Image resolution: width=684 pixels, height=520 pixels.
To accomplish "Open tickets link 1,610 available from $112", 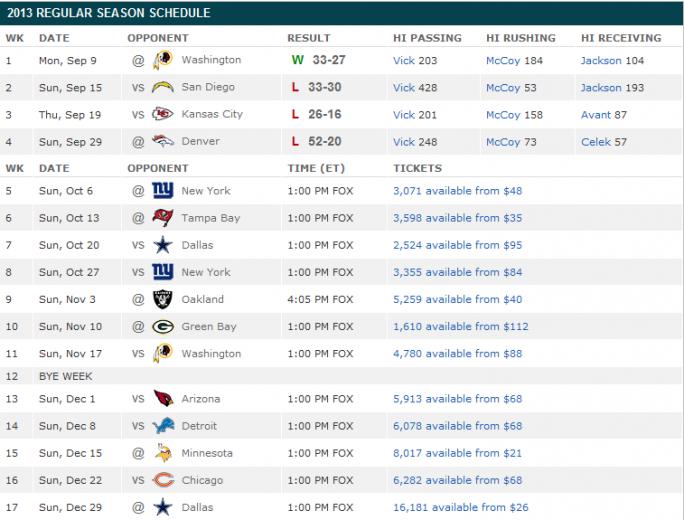I will click(x=461, y=326).
